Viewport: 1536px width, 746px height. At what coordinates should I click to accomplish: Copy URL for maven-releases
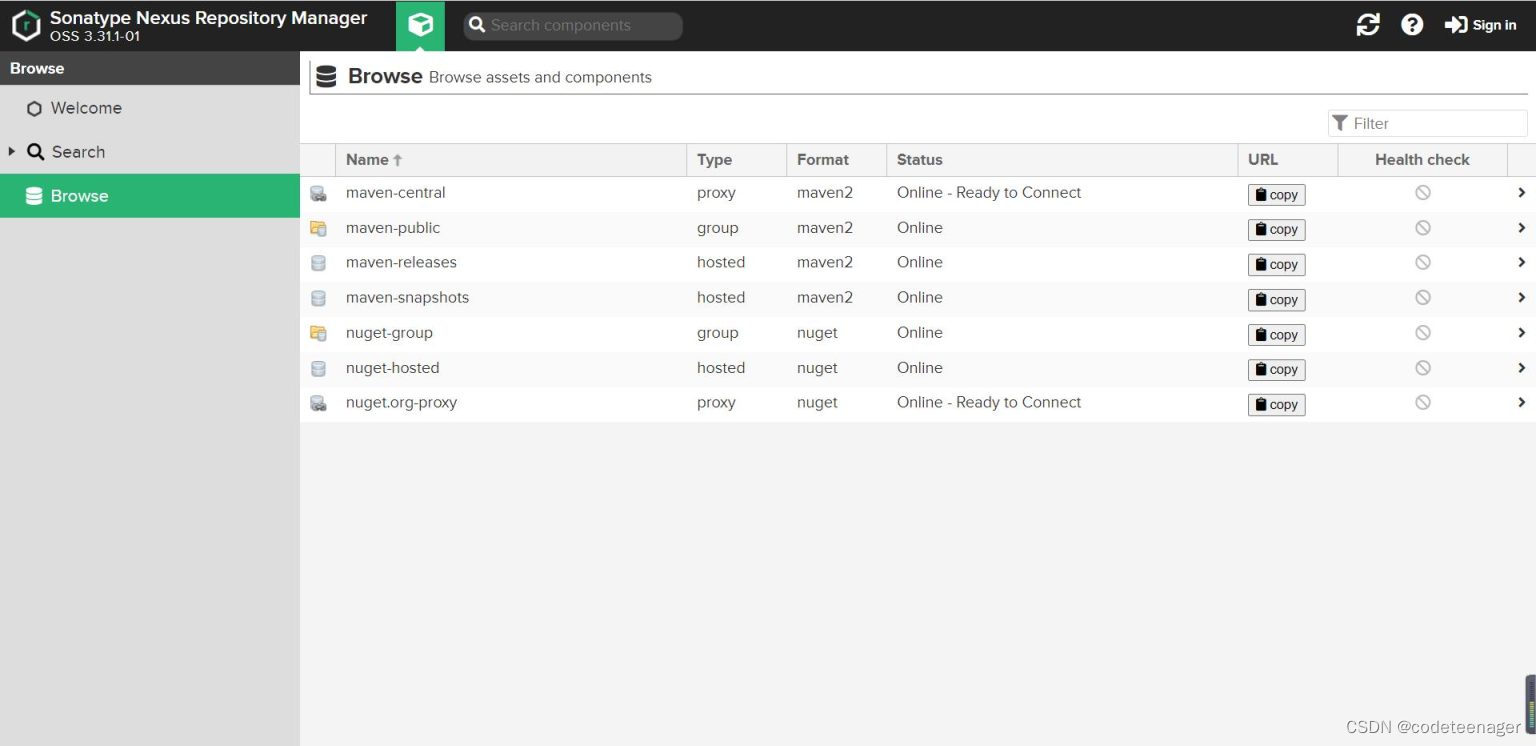pyautogui.click(x=1276, y=265)
